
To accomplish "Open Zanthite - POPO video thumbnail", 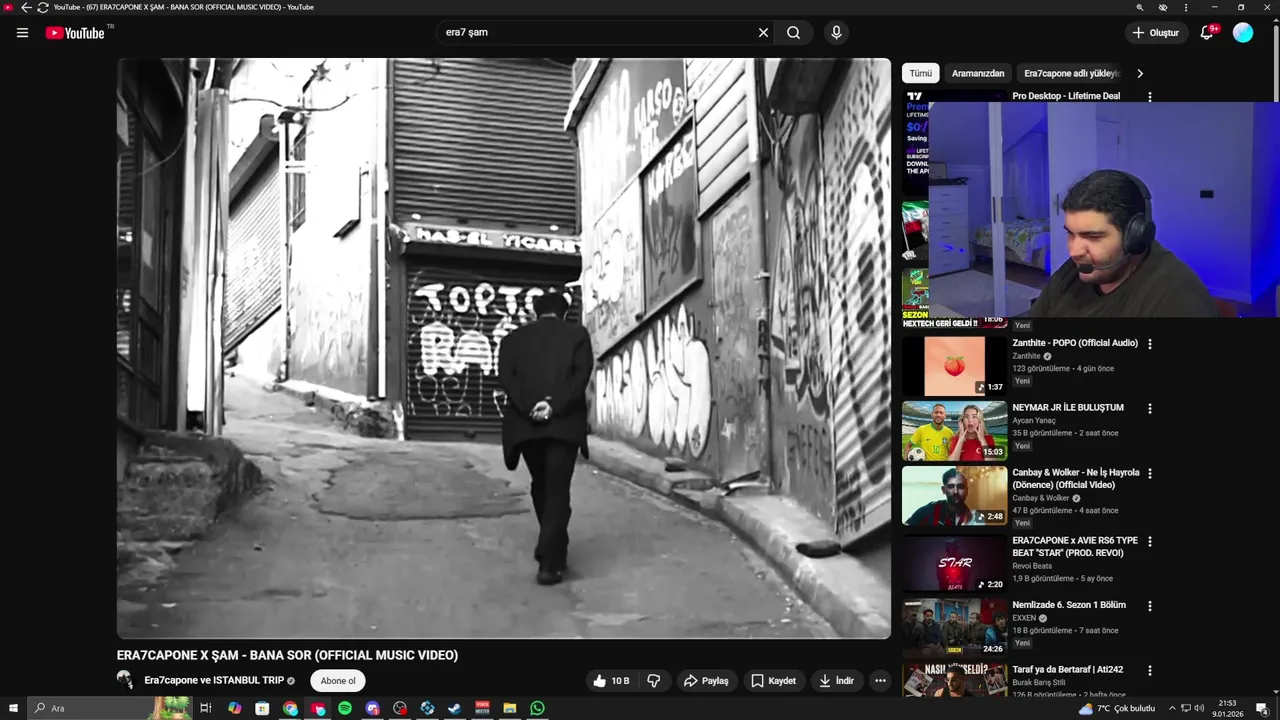I will click(x=954, y=366).
